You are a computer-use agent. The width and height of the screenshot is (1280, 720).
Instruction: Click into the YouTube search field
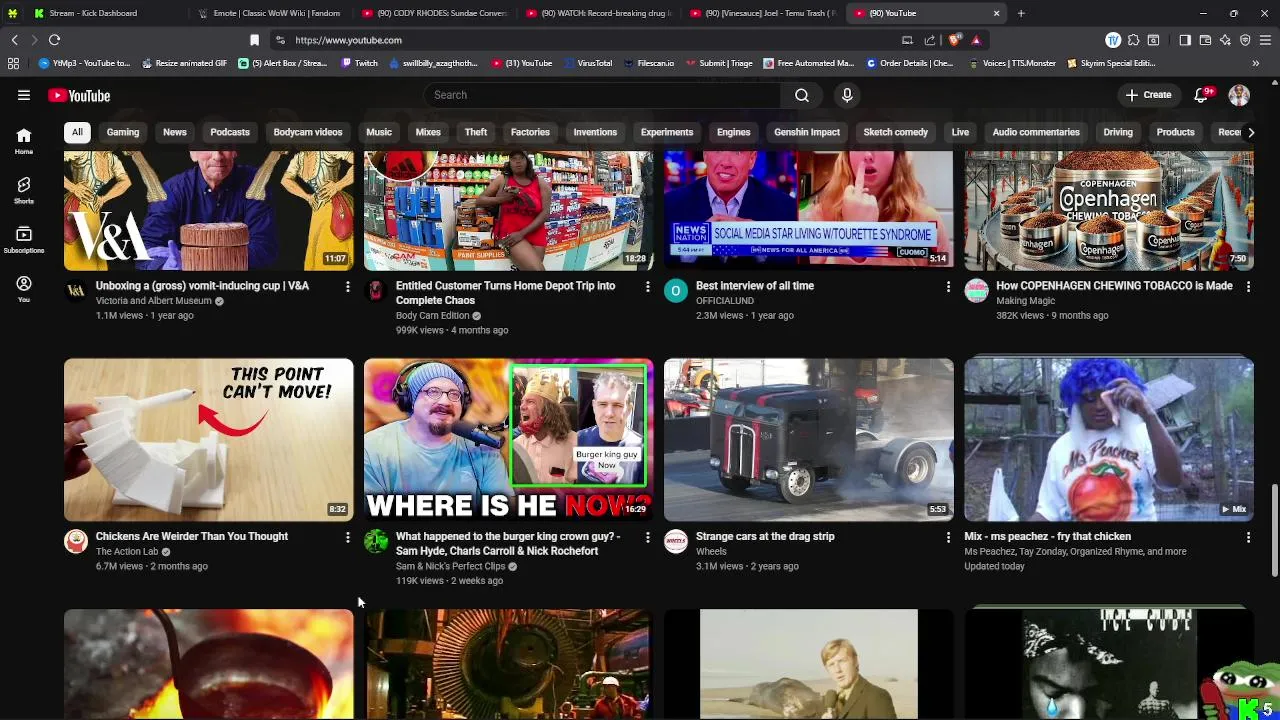(x=601, y=95)
